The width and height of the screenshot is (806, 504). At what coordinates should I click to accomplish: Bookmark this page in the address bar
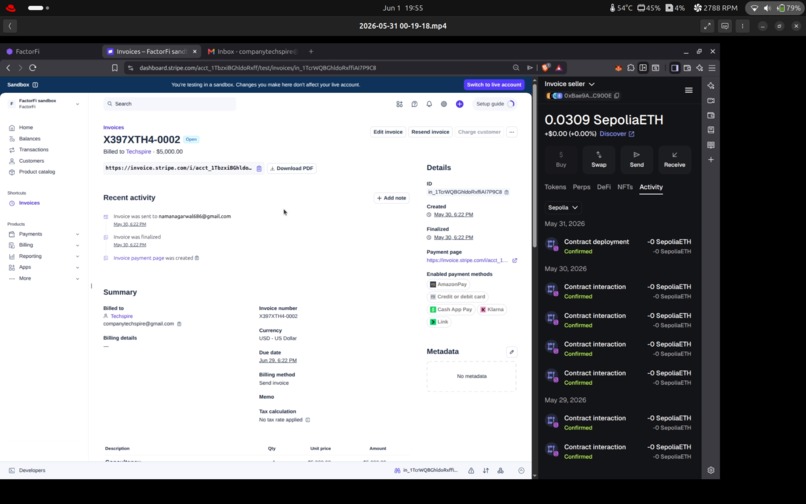coord(115,67)
